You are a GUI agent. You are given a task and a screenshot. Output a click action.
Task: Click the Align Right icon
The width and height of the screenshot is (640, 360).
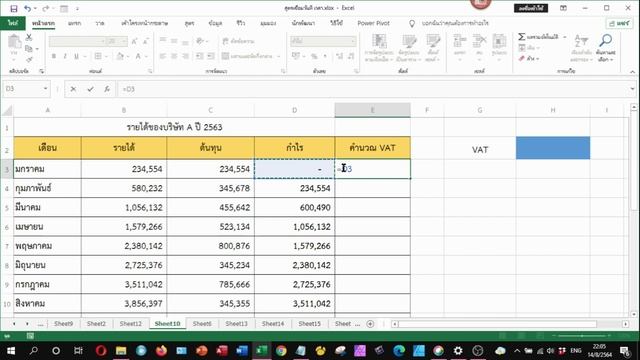click(x=185, y=56)
